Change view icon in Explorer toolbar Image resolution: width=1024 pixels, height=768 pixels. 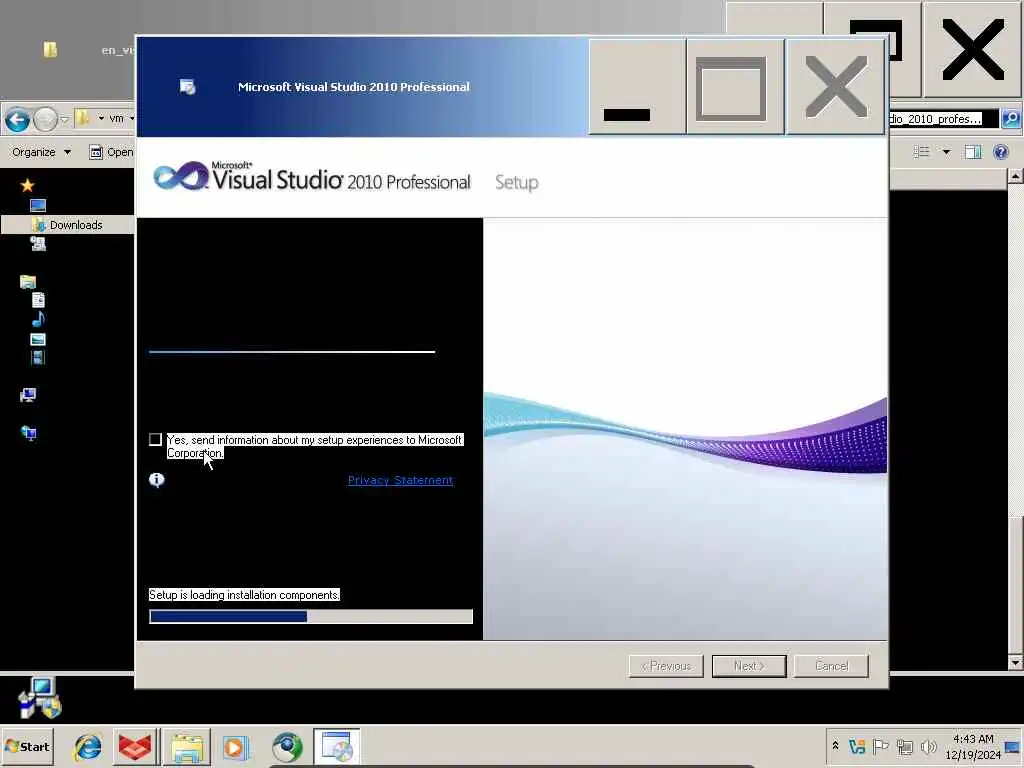(921, 152)
